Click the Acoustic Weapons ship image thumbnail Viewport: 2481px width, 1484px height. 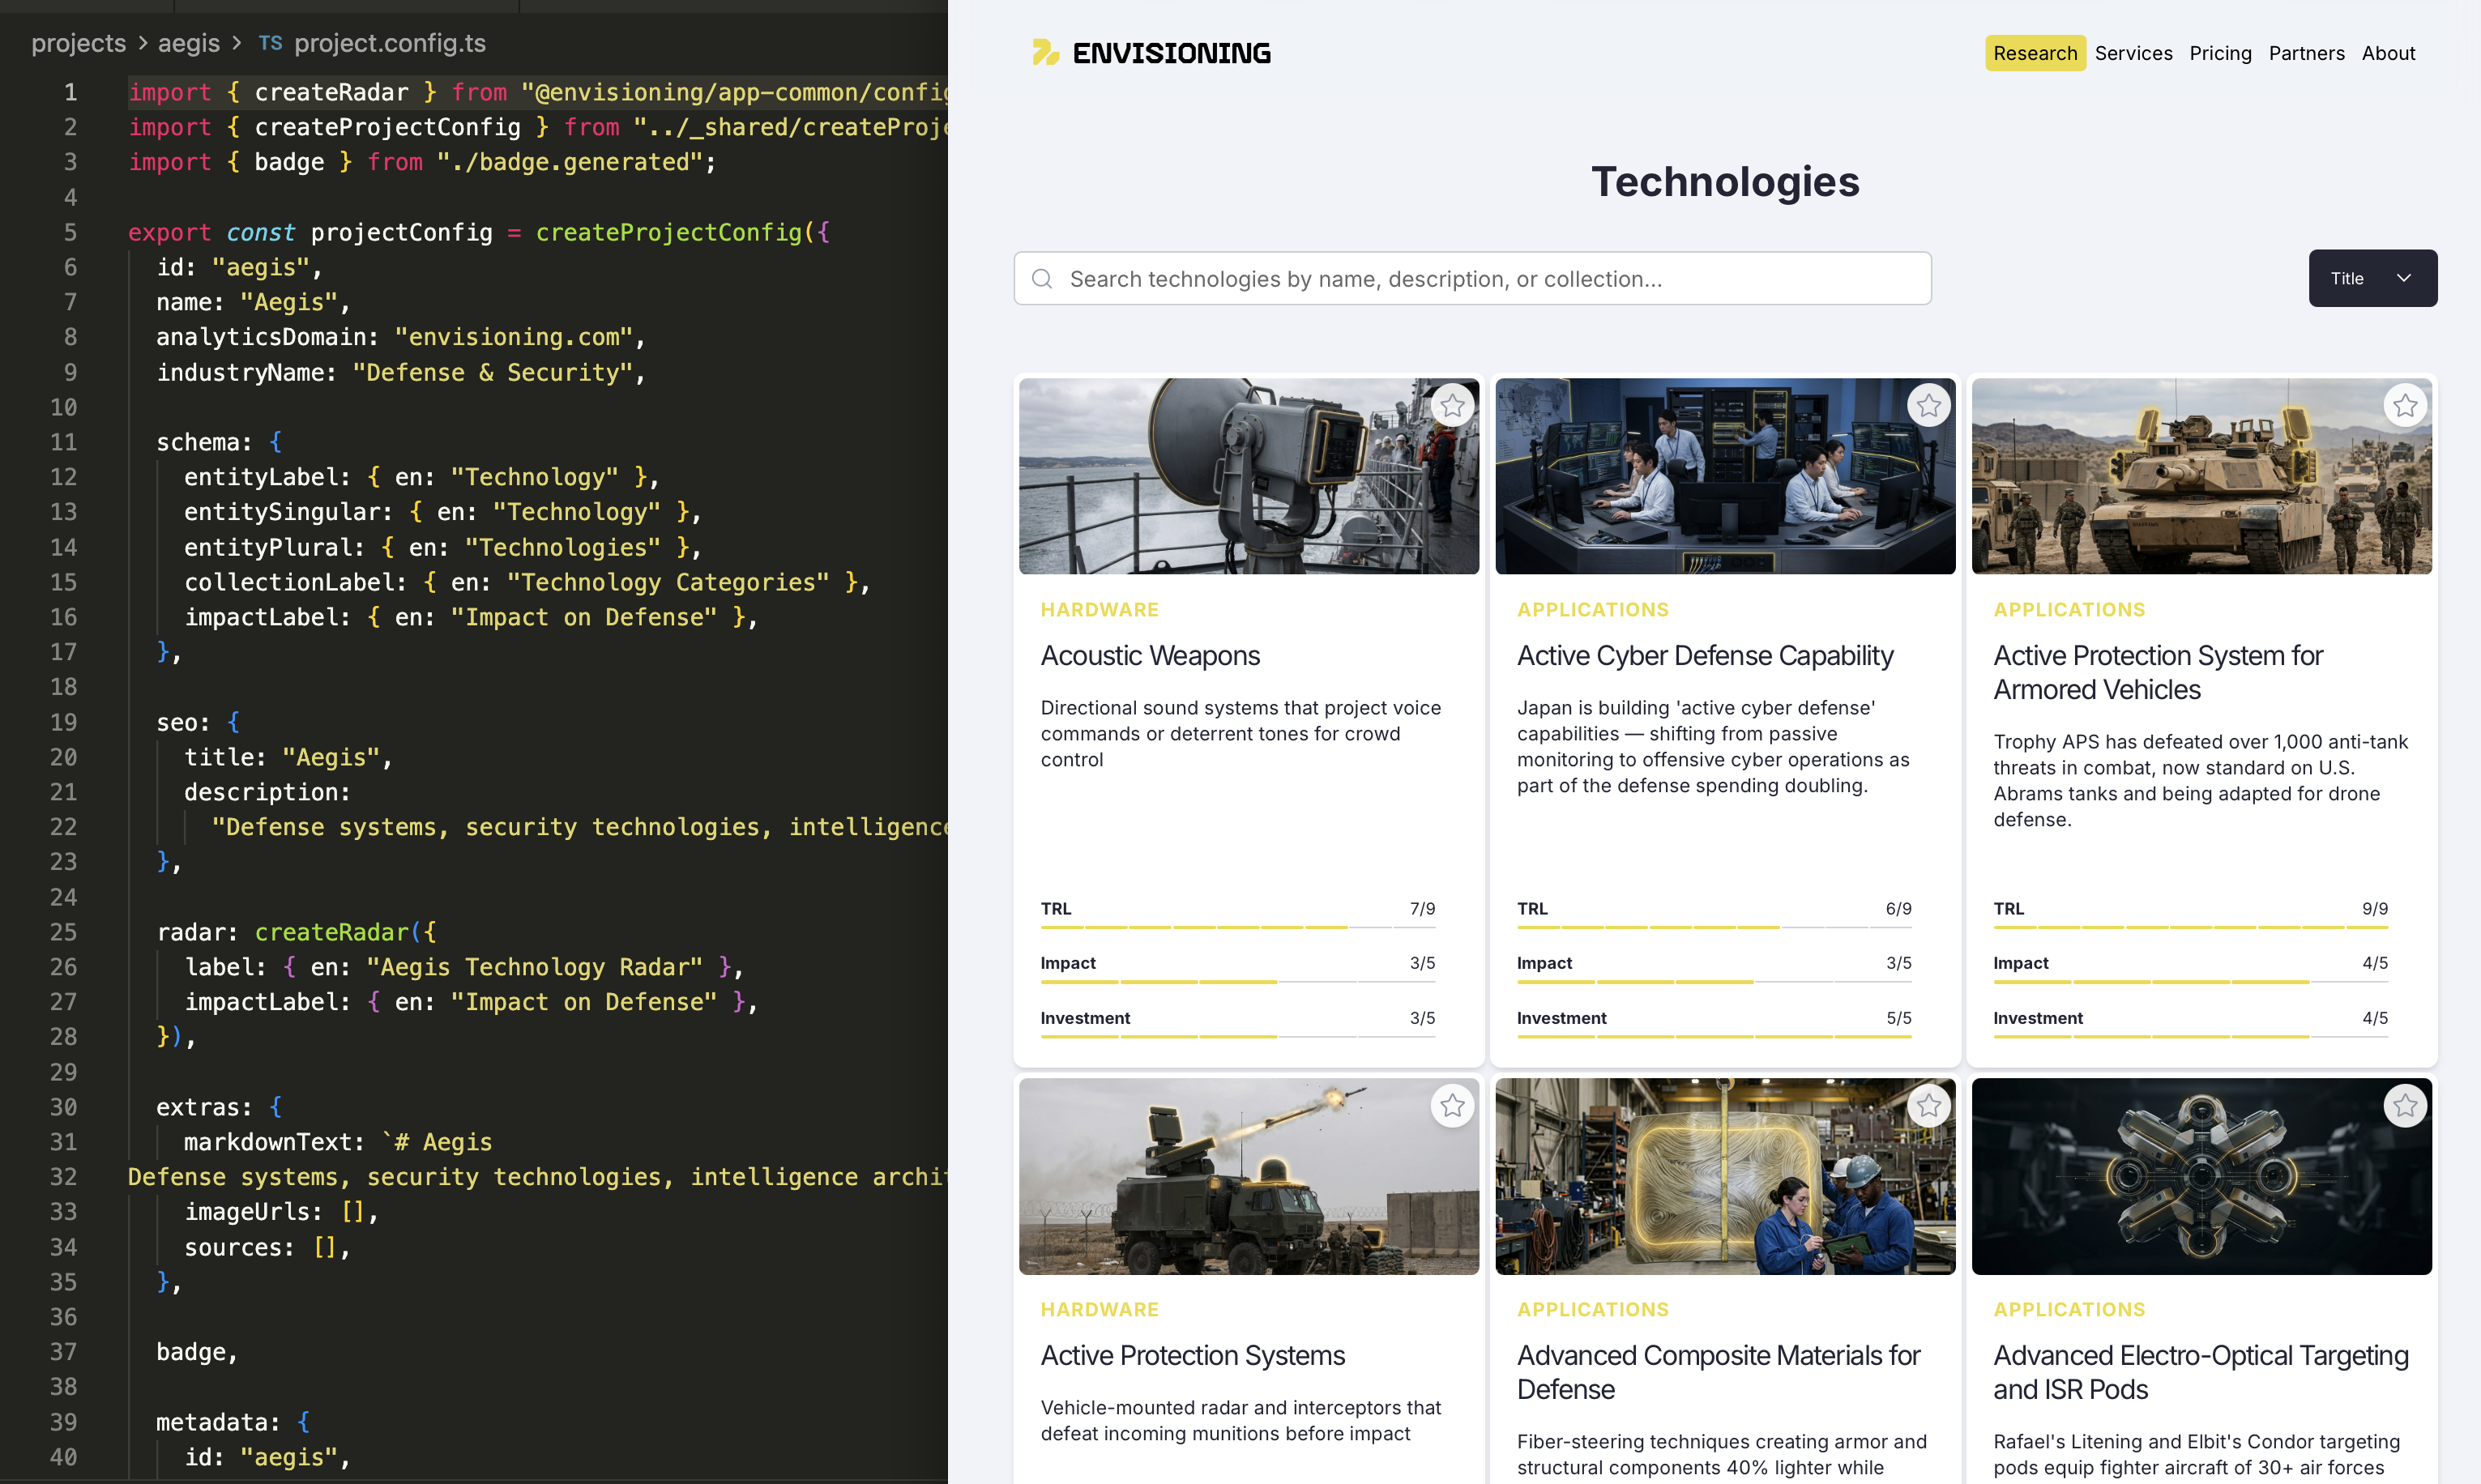(x=1248, y=476)
